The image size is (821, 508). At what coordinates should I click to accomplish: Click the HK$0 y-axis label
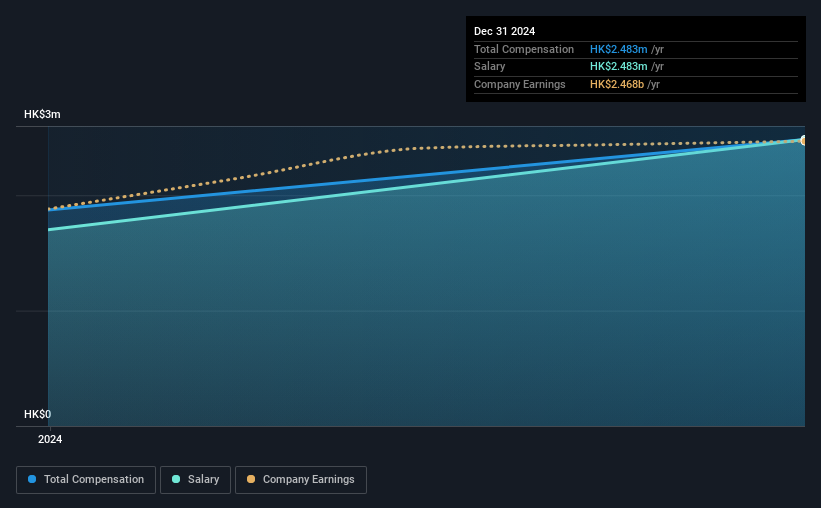tap(38, 414)
